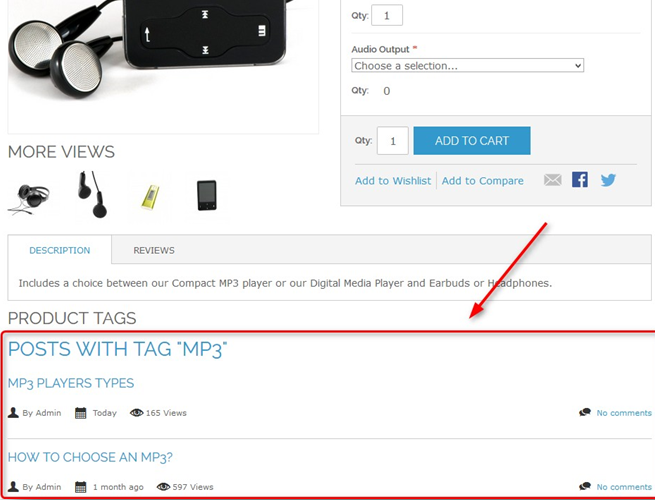This screenshot has width=655, height=500.
Task: Open the Reviews tab
Action: (x=154, y=250)
